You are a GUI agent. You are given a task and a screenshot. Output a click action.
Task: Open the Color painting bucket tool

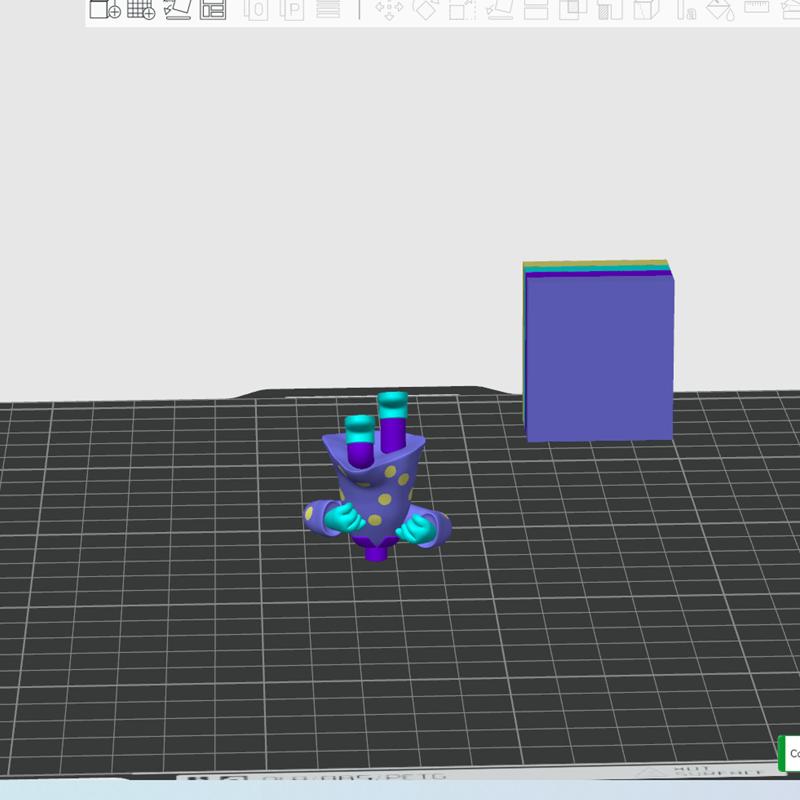click(x=720, y=9)
